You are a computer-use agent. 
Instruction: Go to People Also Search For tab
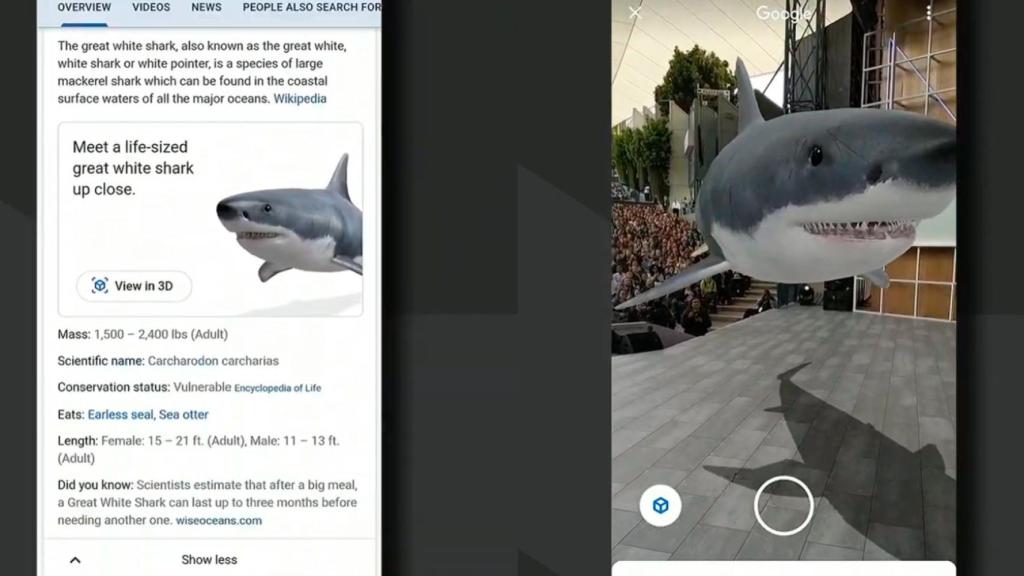(x=311, y=7)
